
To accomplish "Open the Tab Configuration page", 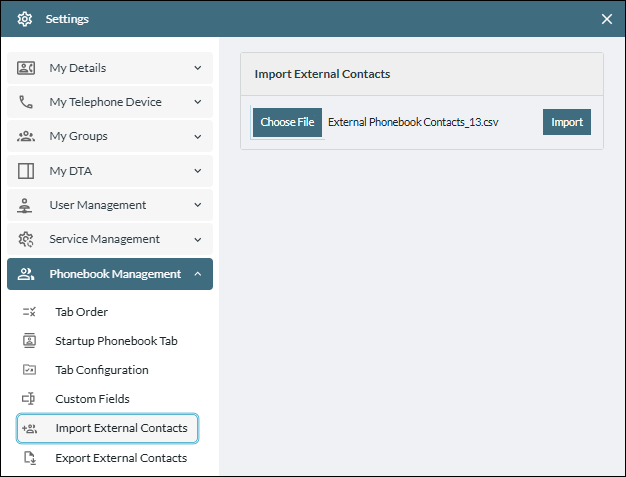I will tap(101, 370).
